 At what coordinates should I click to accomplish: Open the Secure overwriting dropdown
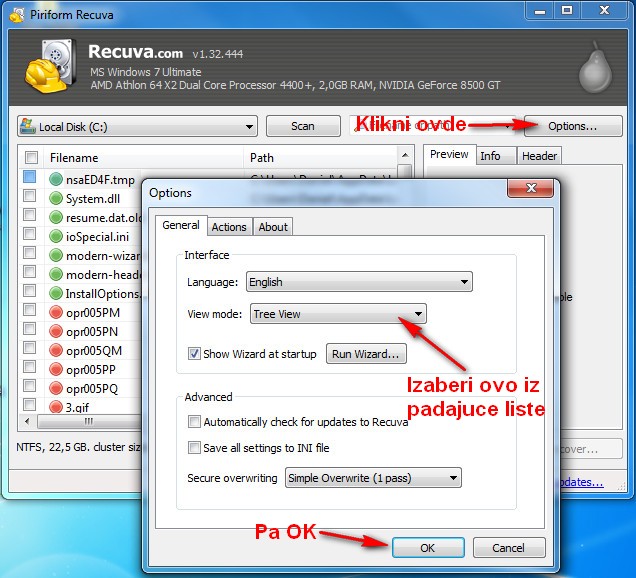pyautogui.click(x=373, y=478)
